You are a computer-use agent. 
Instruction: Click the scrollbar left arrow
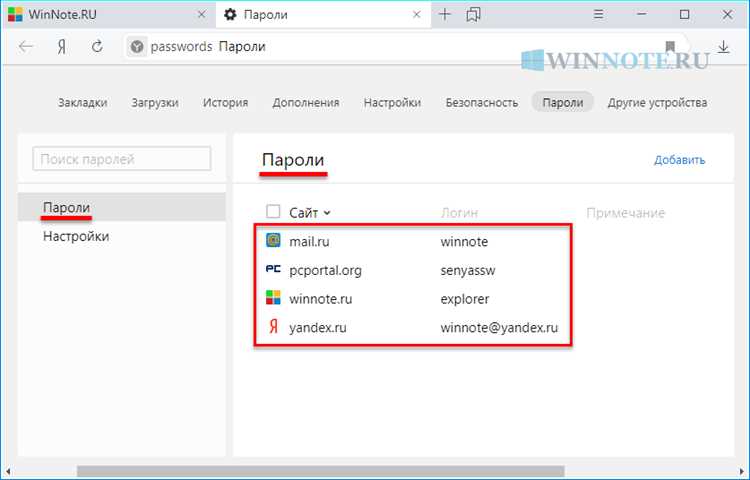(x=8, y=472)
